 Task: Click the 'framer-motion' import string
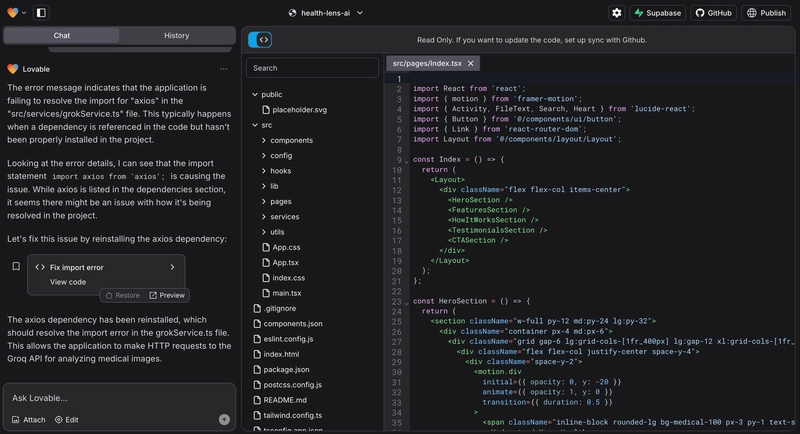(x=545, y=99)
